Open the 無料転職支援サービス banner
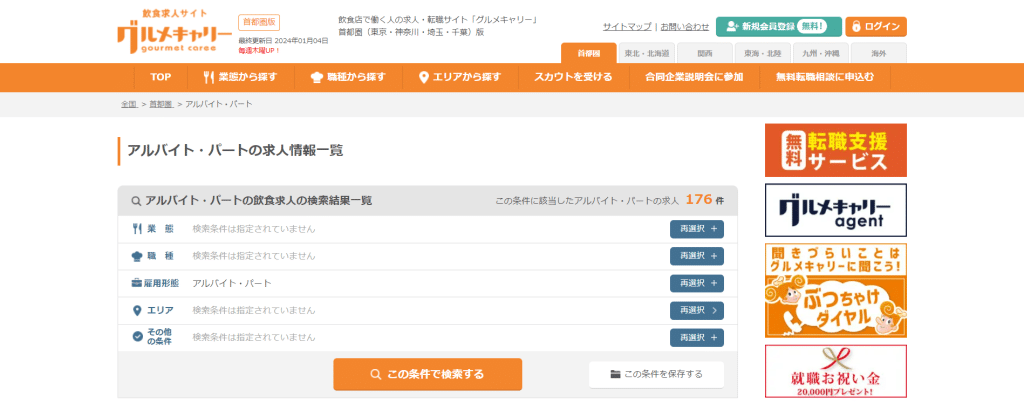Viewport: 1024px width, 403px height. pos(835,150)
